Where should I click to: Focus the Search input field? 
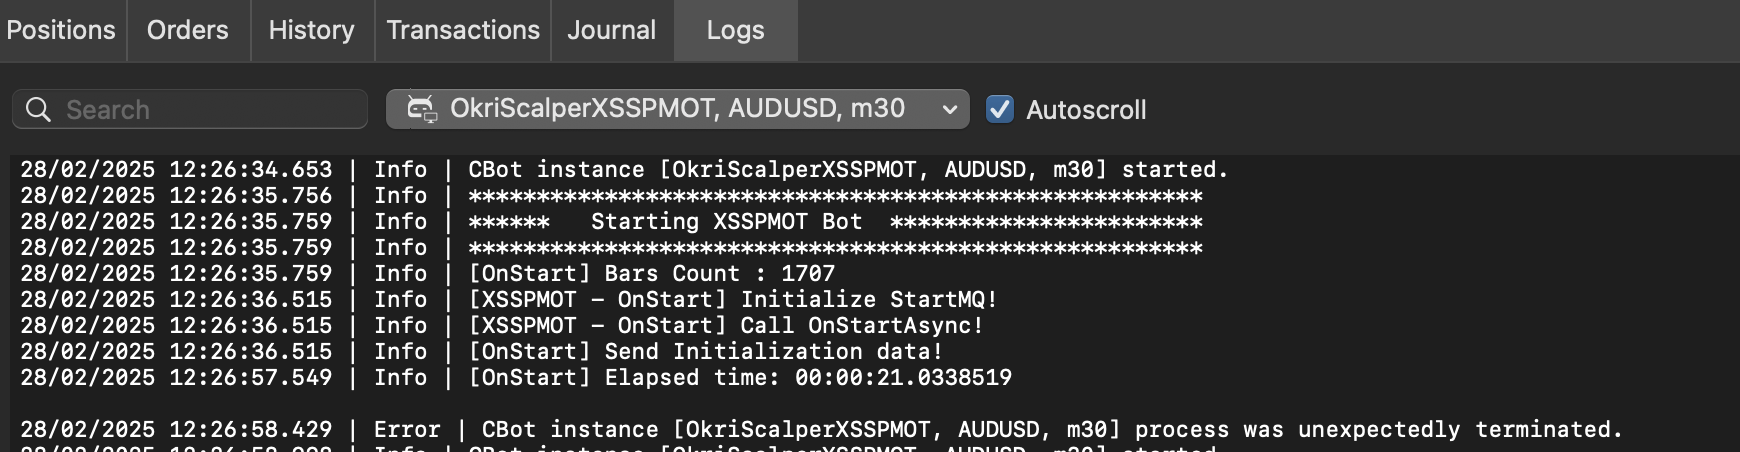point(190,109)
